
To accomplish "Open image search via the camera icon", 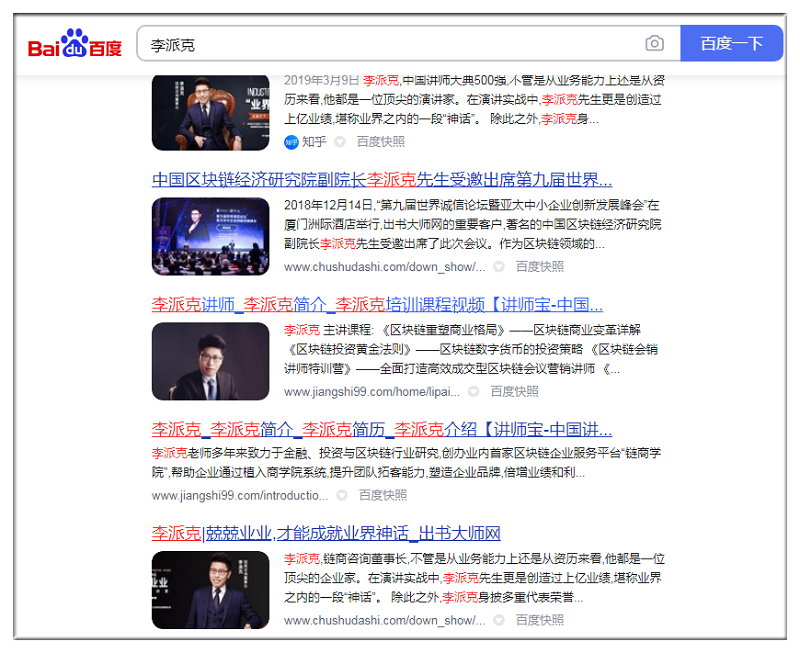I will [x=654, y=44].
